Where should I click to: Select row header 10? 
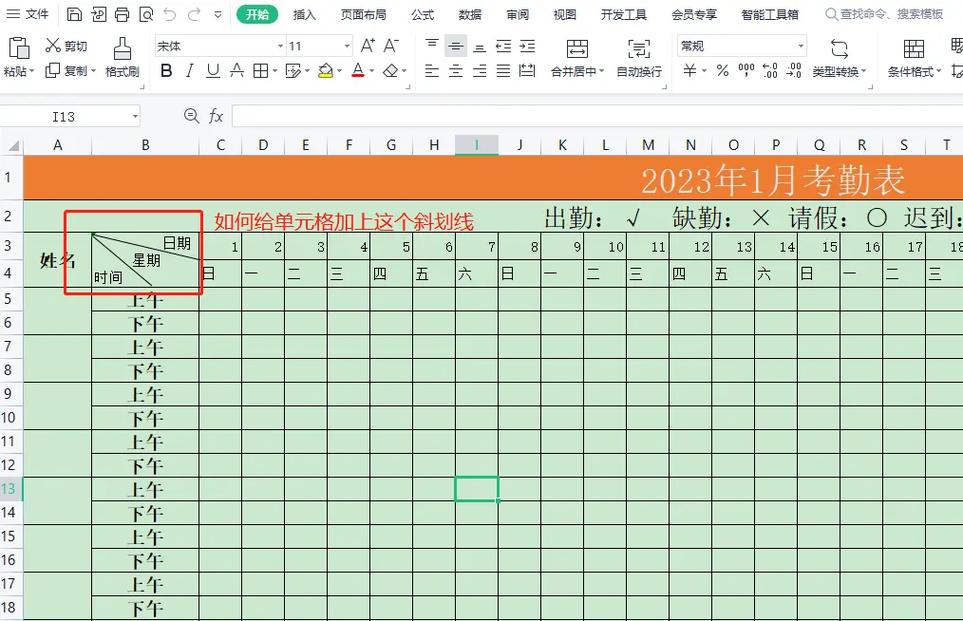8,418
